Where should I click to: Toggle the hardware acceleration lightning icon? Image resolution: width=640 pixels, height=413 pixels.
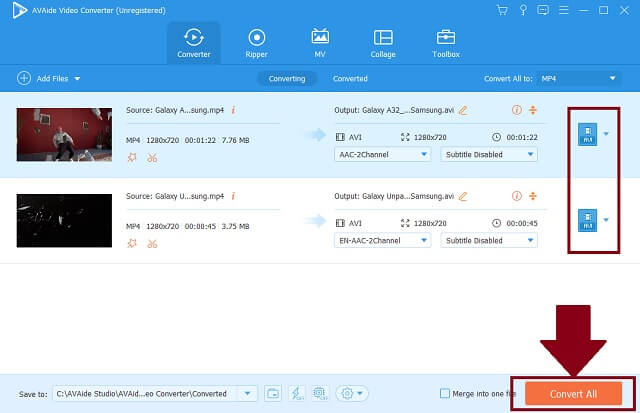tap(297, 393)
